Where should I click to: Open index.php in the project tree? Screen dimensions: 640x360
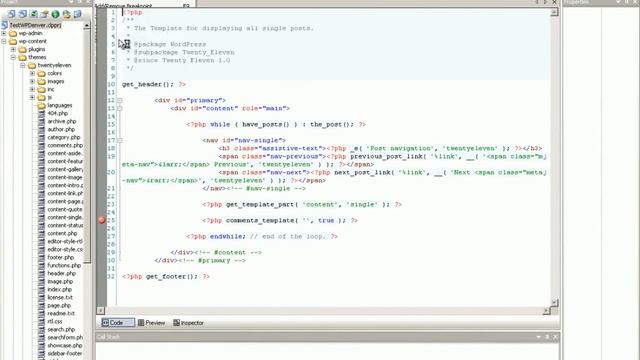point(59,289)
